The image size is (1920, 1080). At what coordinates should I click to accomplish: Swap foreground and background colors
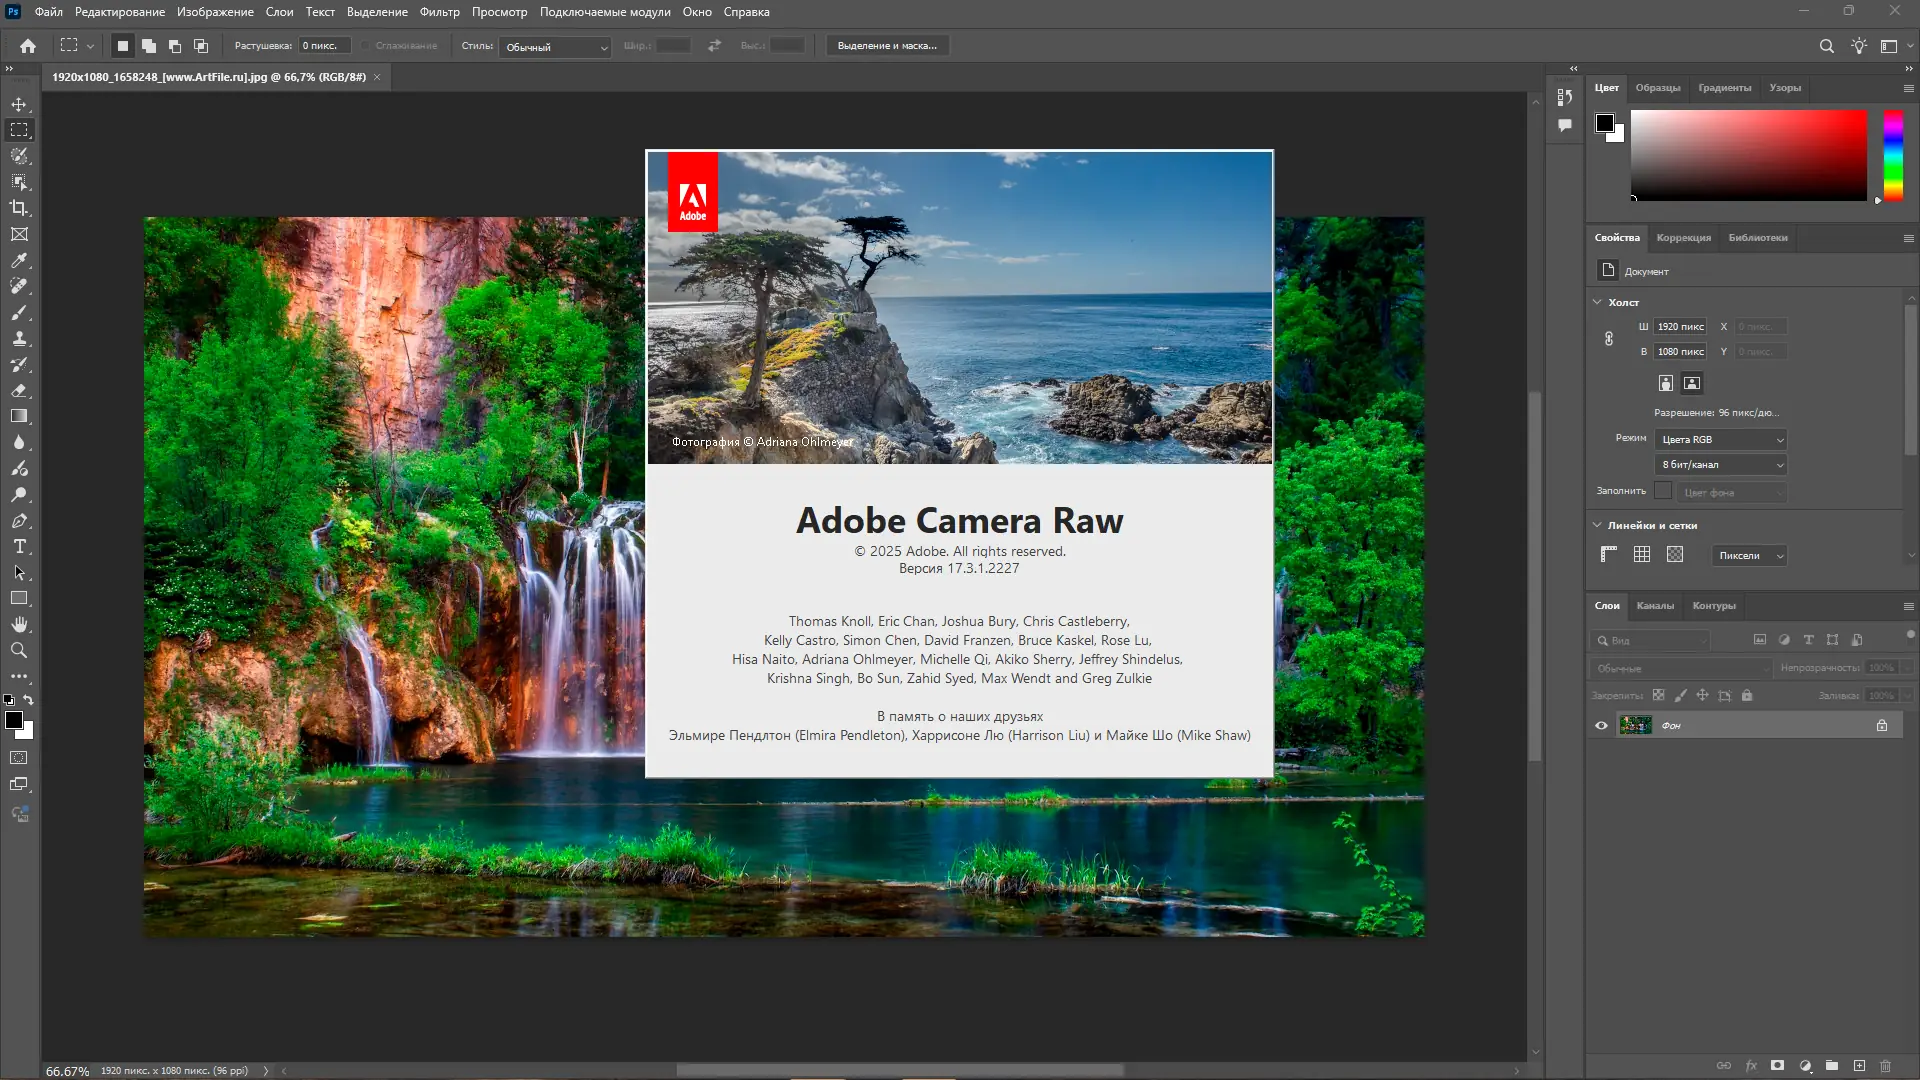29,700
